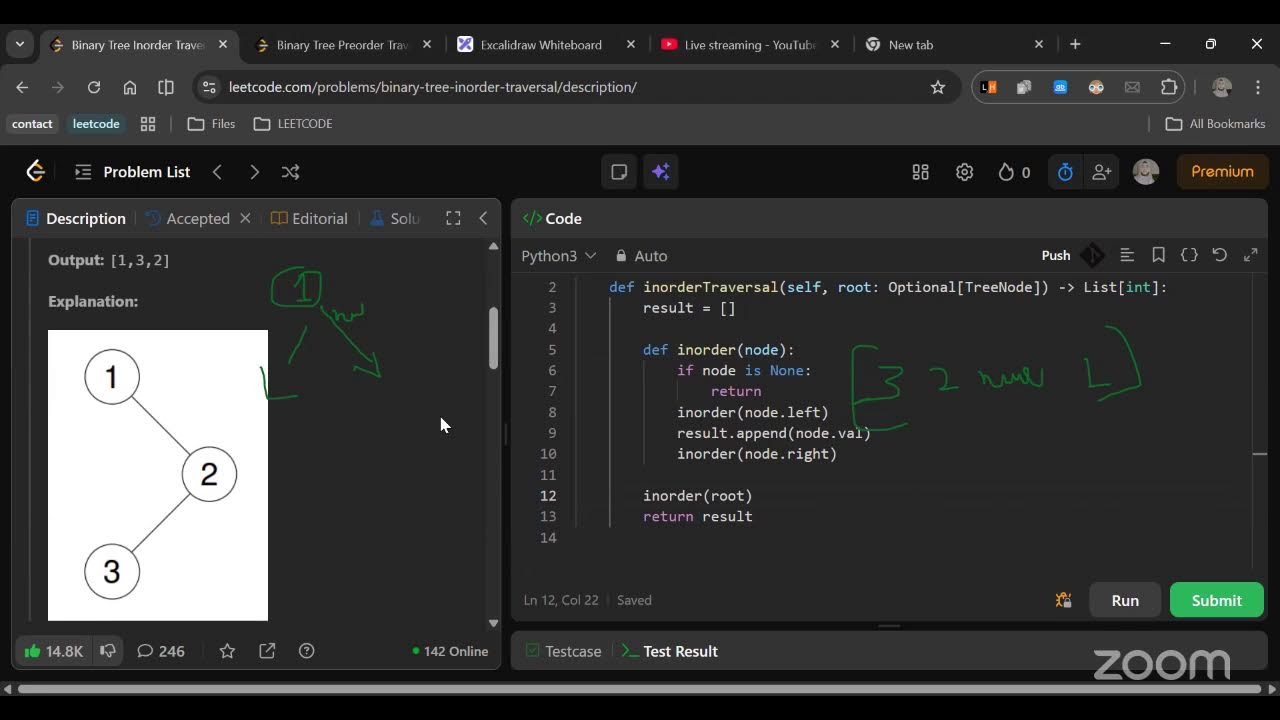Viewport: 1280px width, 720px height.
Task: Reload the page
Action: [x=94, y=87]
